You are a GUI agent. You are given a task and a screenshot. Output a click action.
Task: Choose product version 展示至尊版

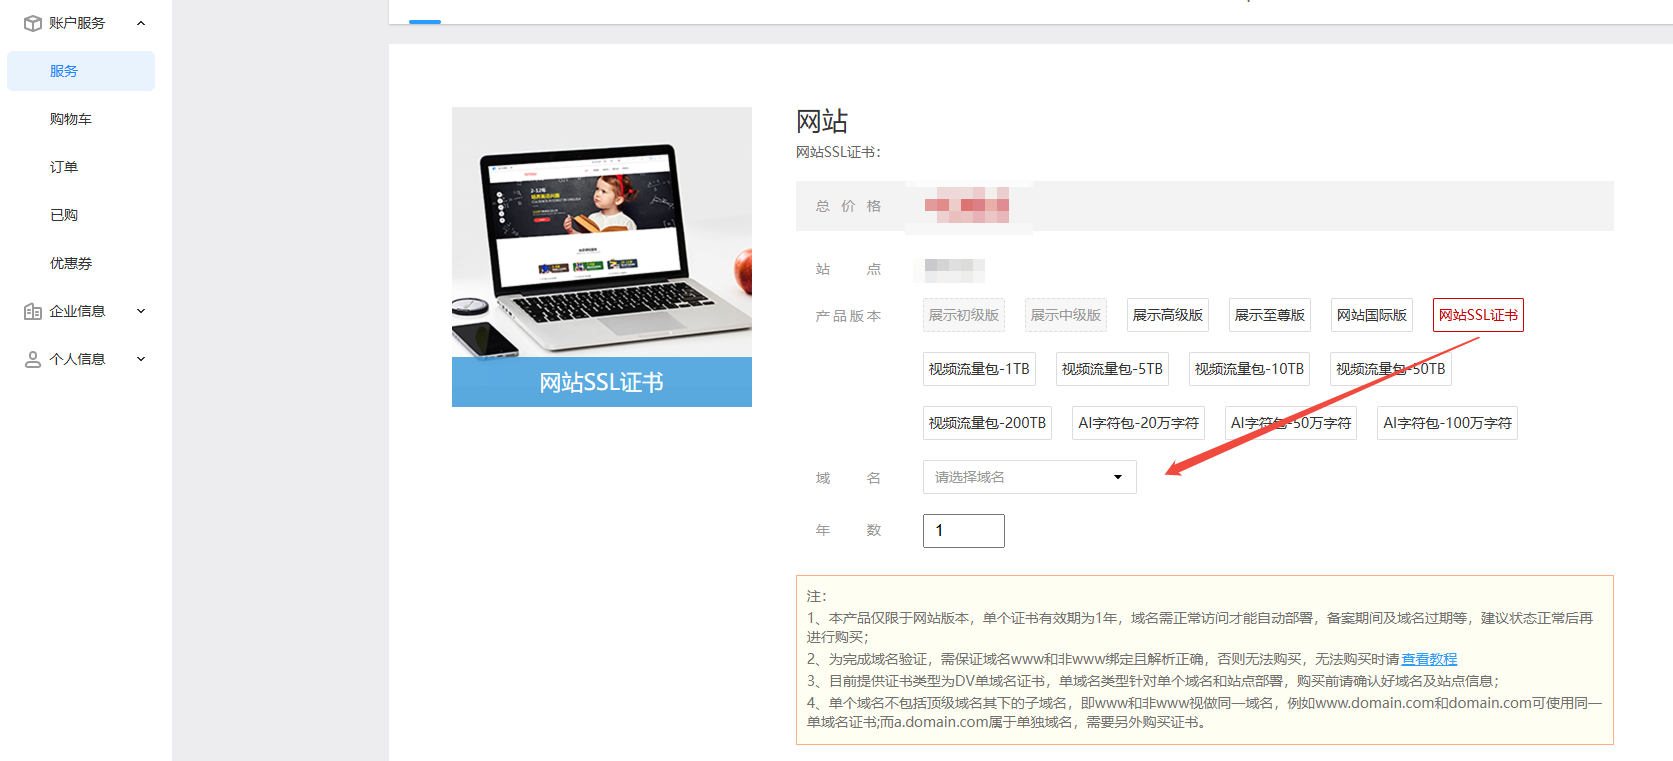tap(1270, 315)
